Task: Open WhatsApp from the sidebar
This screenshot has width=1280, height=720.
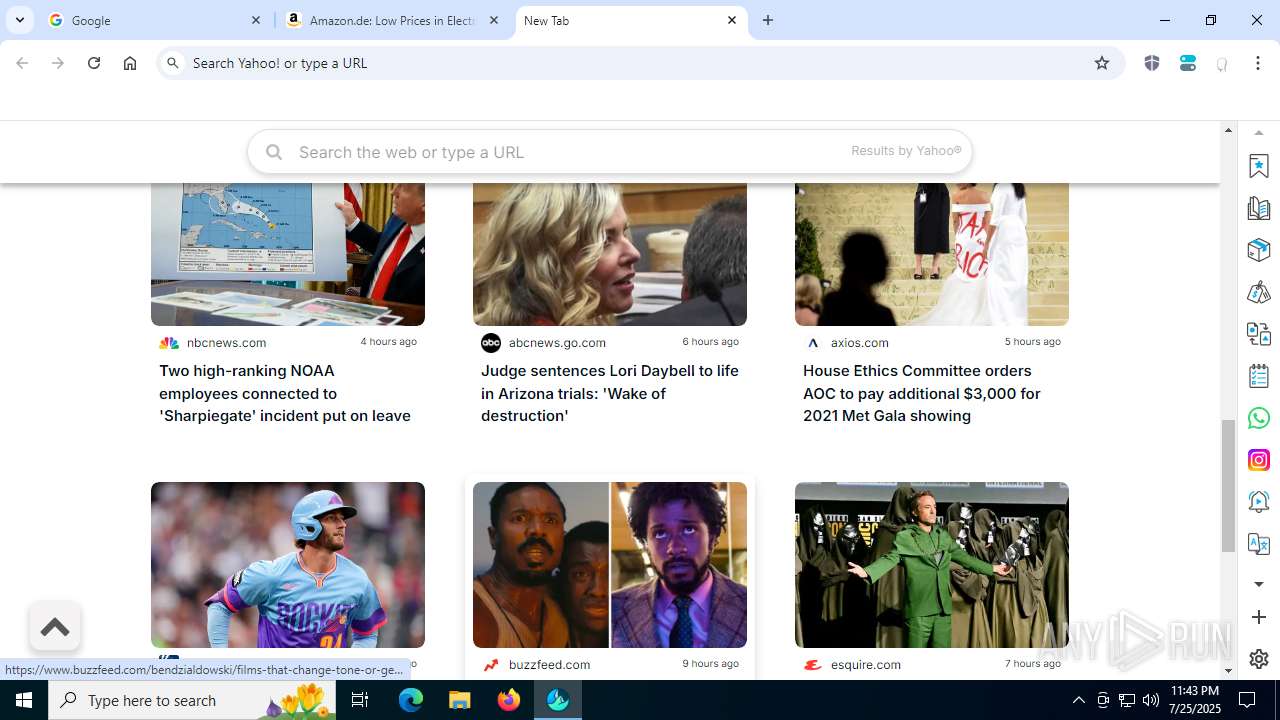Action: [1259, 418]
